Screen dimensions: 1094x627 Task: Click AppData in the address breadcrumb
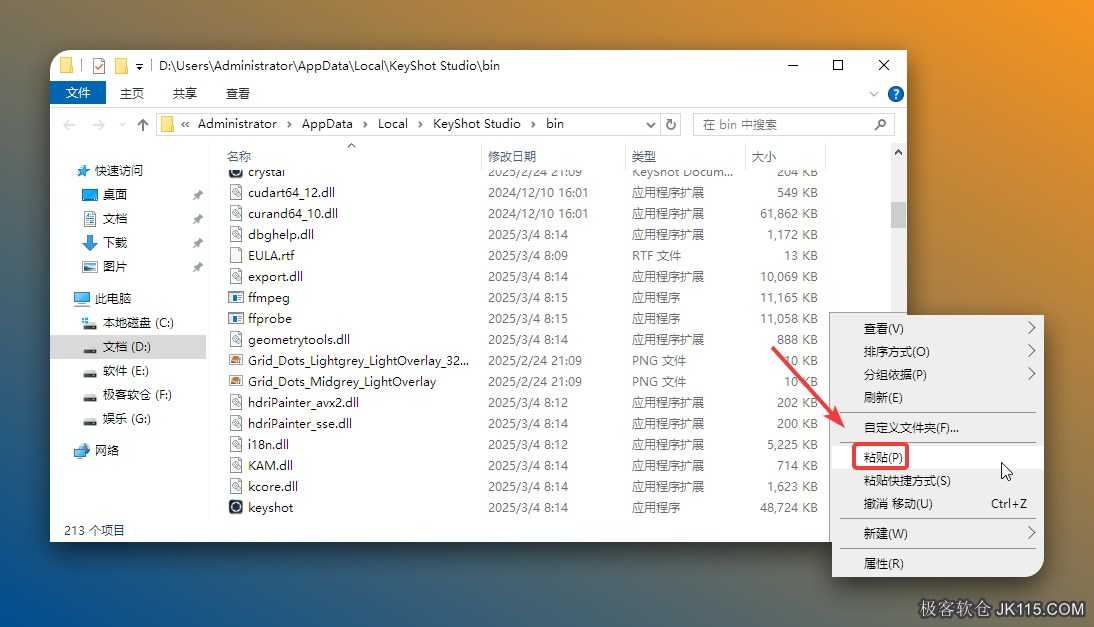click(327, 123)
